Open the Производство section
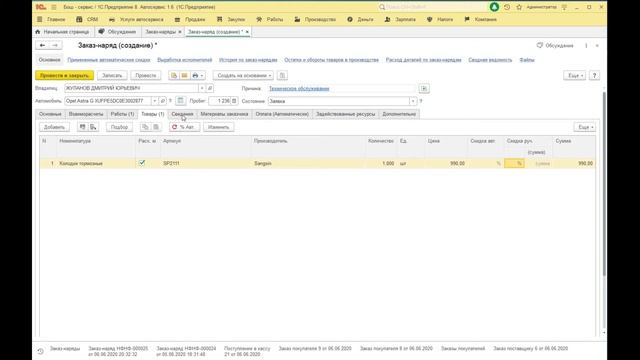Image resolution: width=640 pixels, height=360 pixels. coord(315,19)
